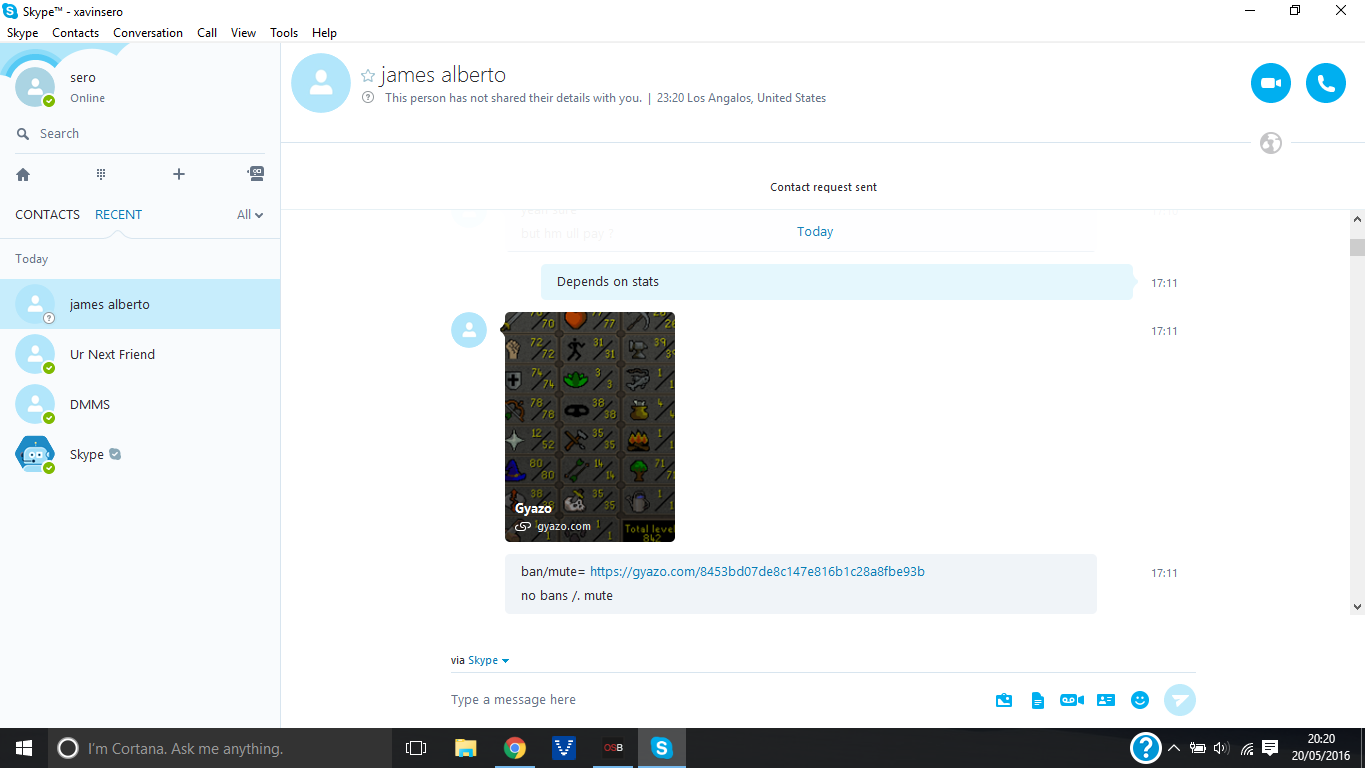This screenshot has width=1365, height=768.
Task: Open the Gyazo stats image thumbnail
Action: coord(590,427)
